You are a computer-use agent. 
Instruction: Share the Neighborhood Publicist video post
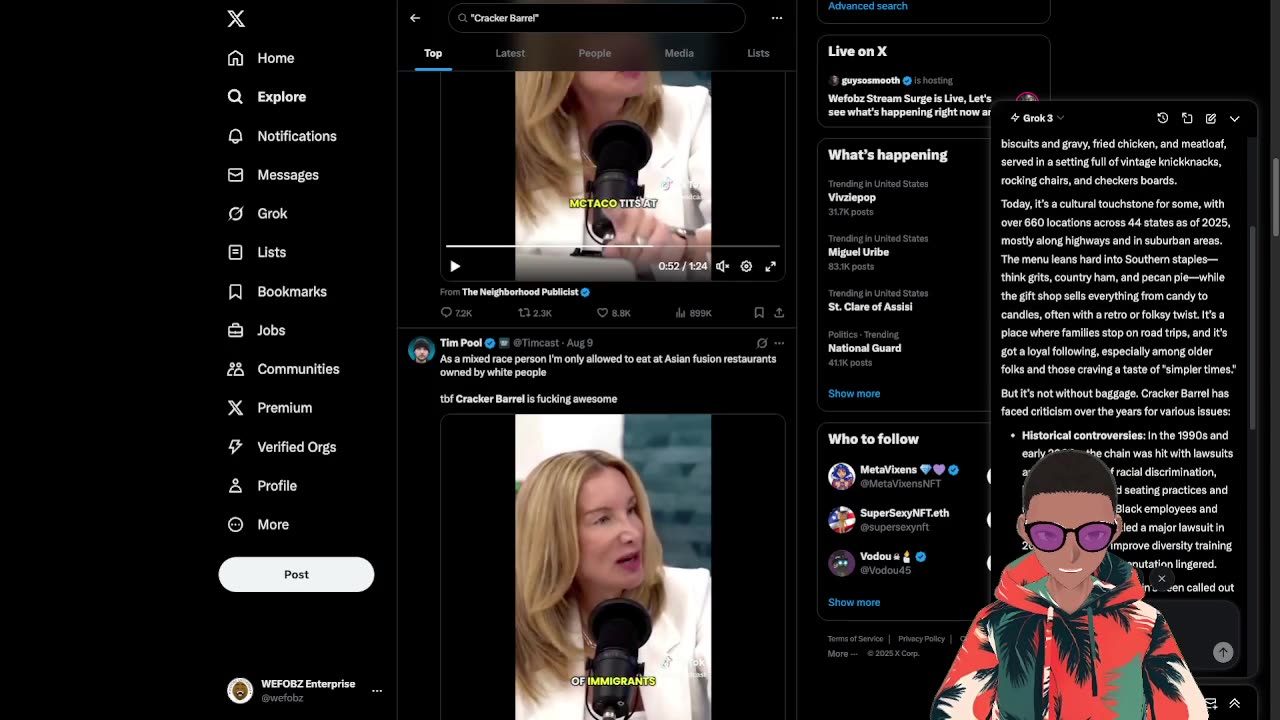[779, 313]
